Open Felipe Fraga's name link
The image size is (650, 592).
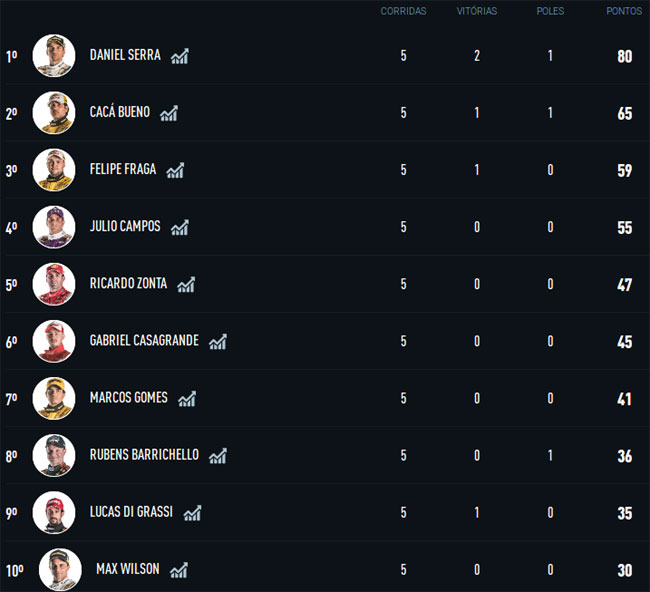coord(123,169)
